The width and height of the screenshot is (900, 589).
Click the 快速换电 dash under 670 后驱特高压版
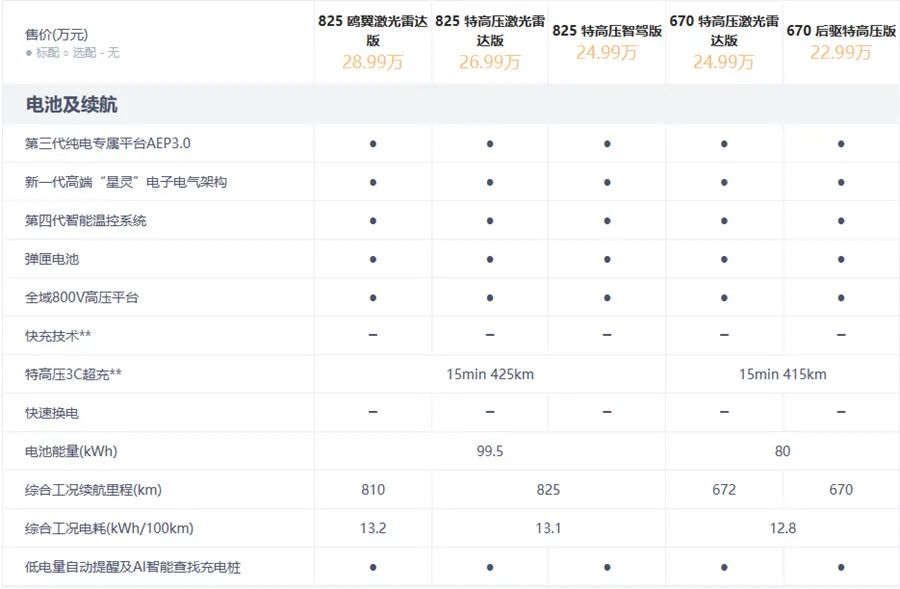click(x=841, y=412)
